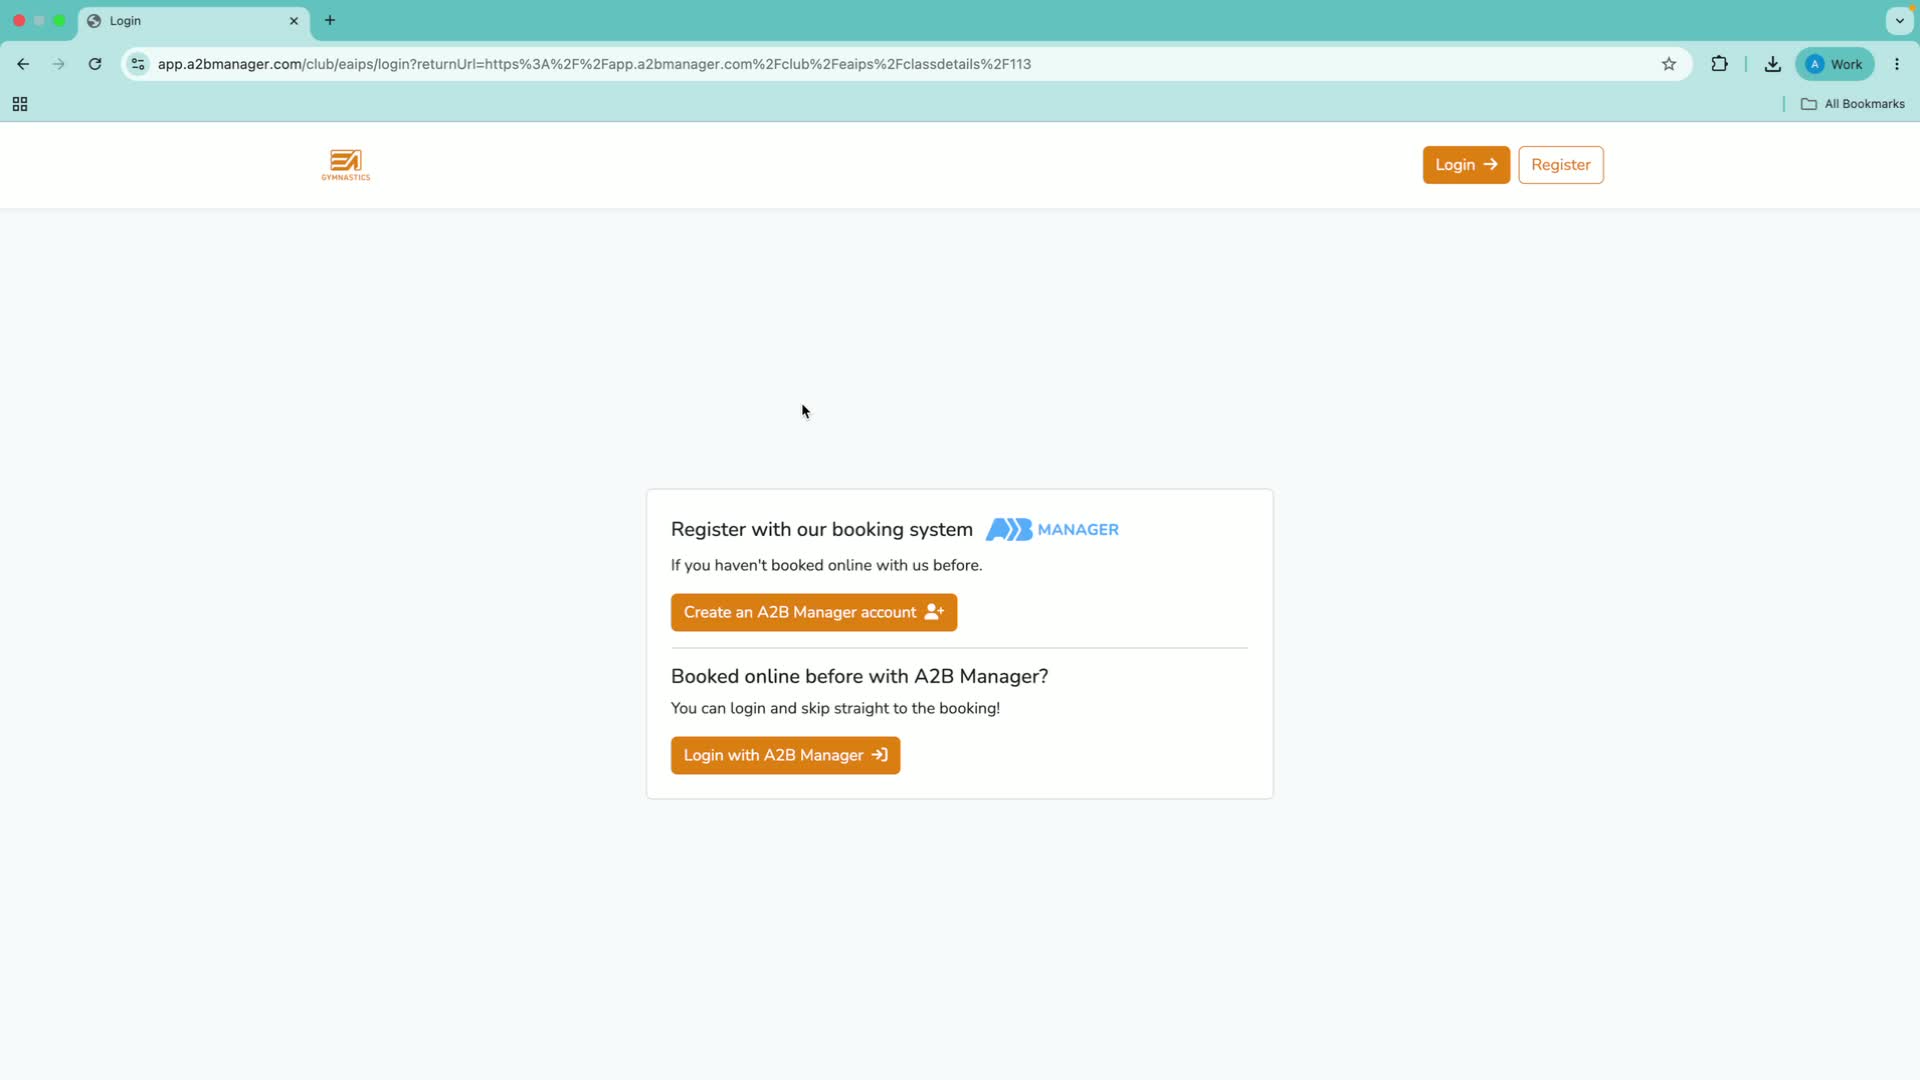Open the browser extensions menu
Image resolution: width=1920 pixels, height=1080 pixels.
1719,64
